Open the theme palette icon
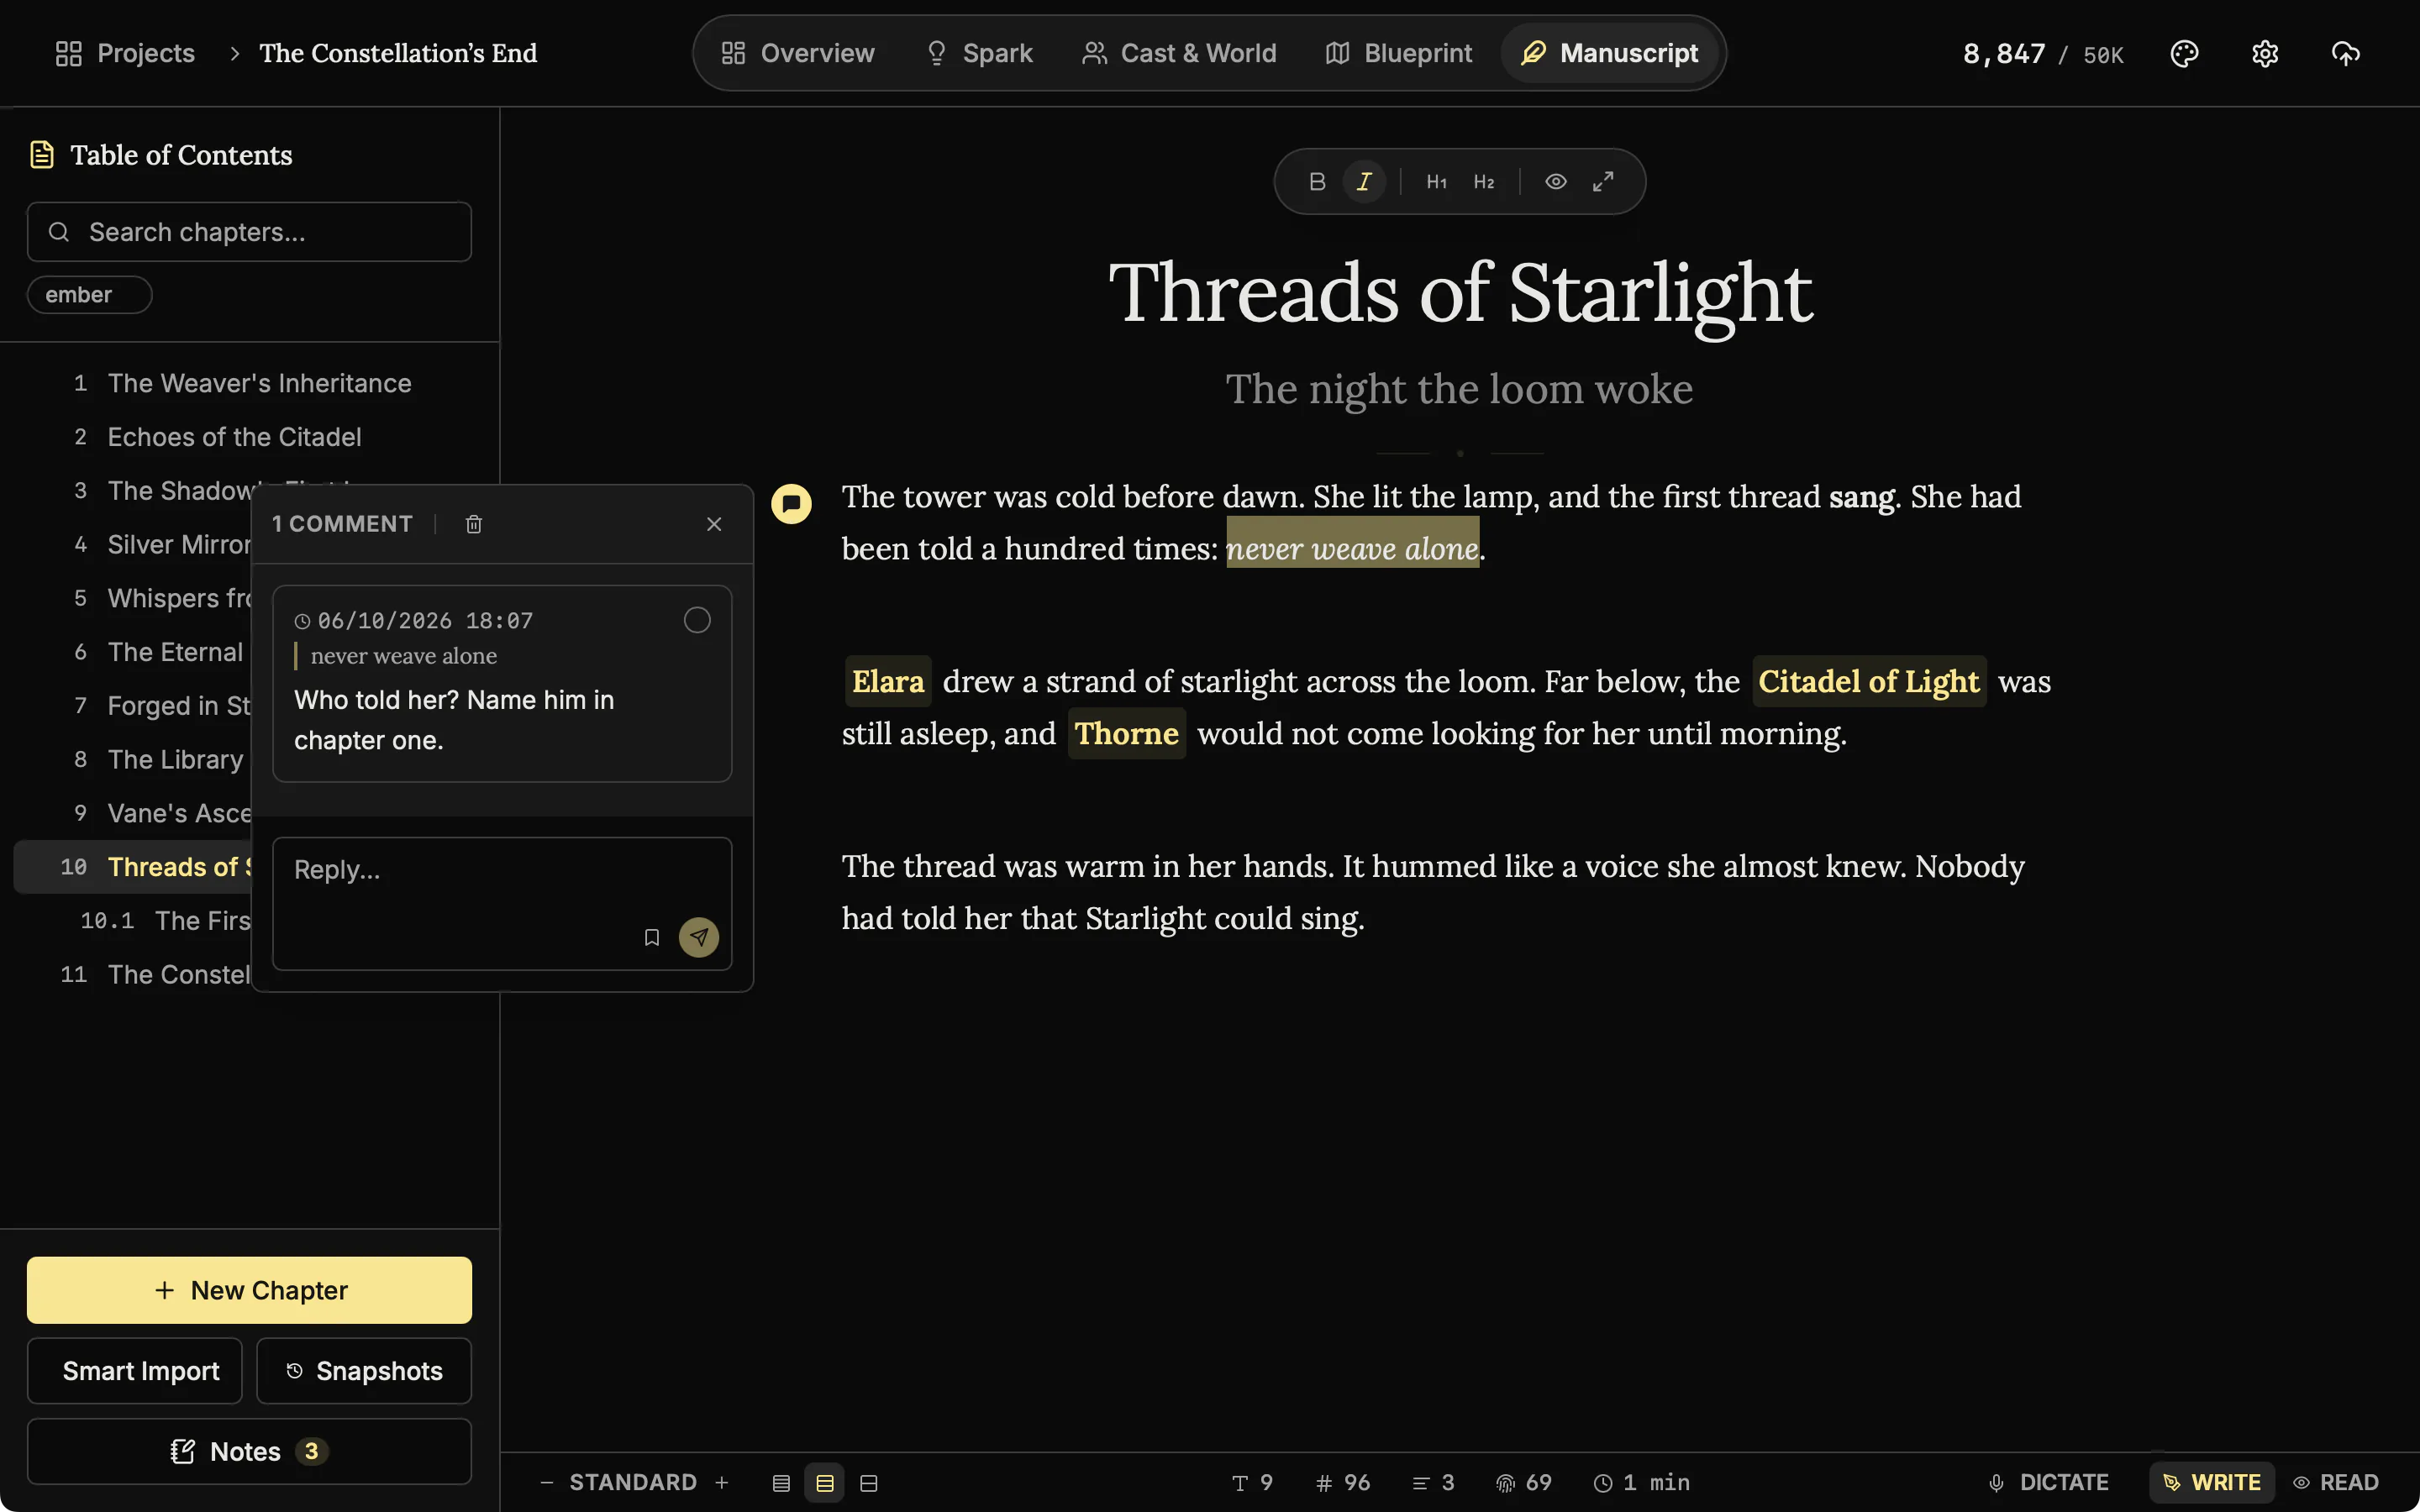 pyautogui.click(x=2184, y=54)
